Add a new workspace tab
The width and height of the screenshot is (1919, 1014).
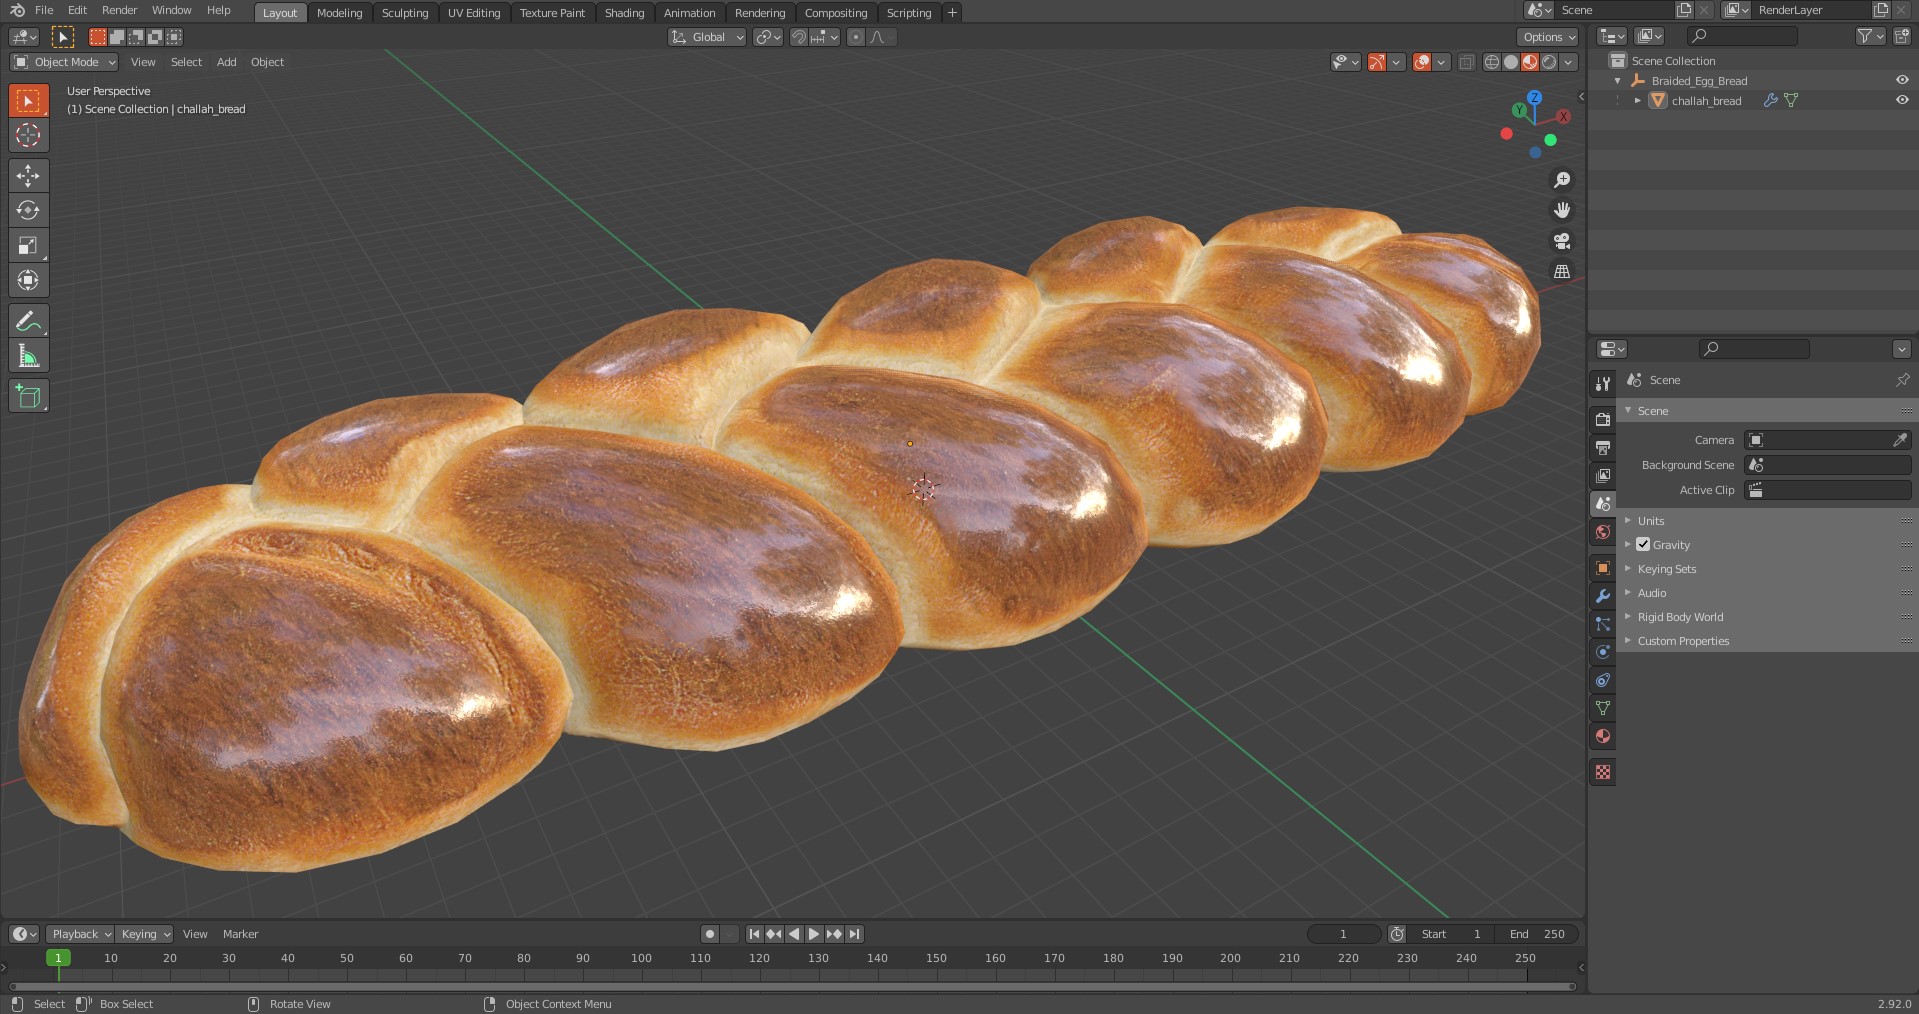952,13
